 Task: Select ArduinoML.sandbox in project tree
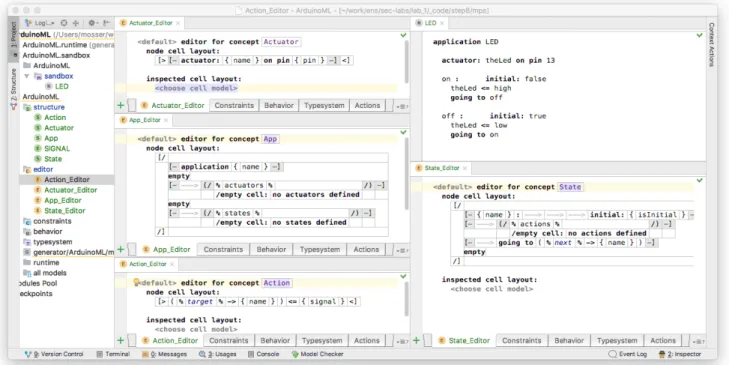click(x=56, y=55)
